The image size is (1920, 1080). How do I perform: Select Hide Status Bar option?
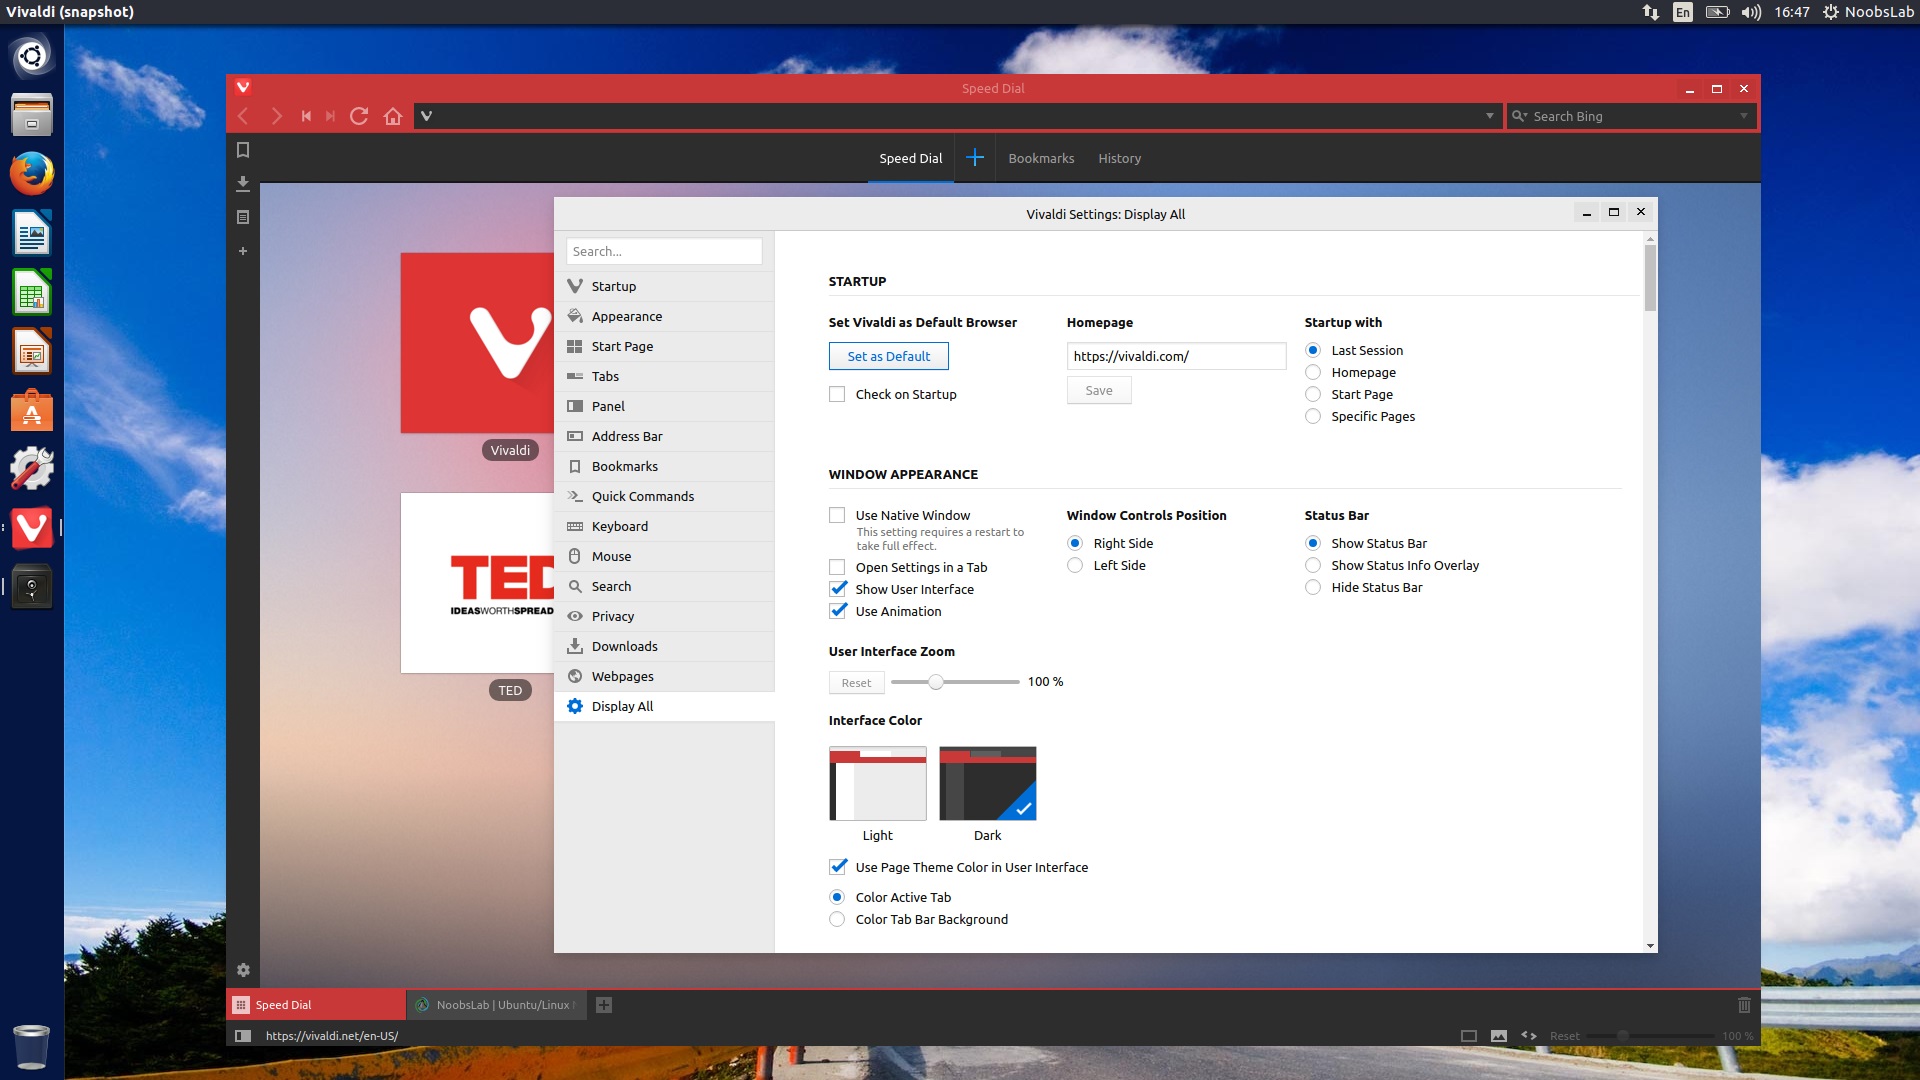[x=1313, y=587]
